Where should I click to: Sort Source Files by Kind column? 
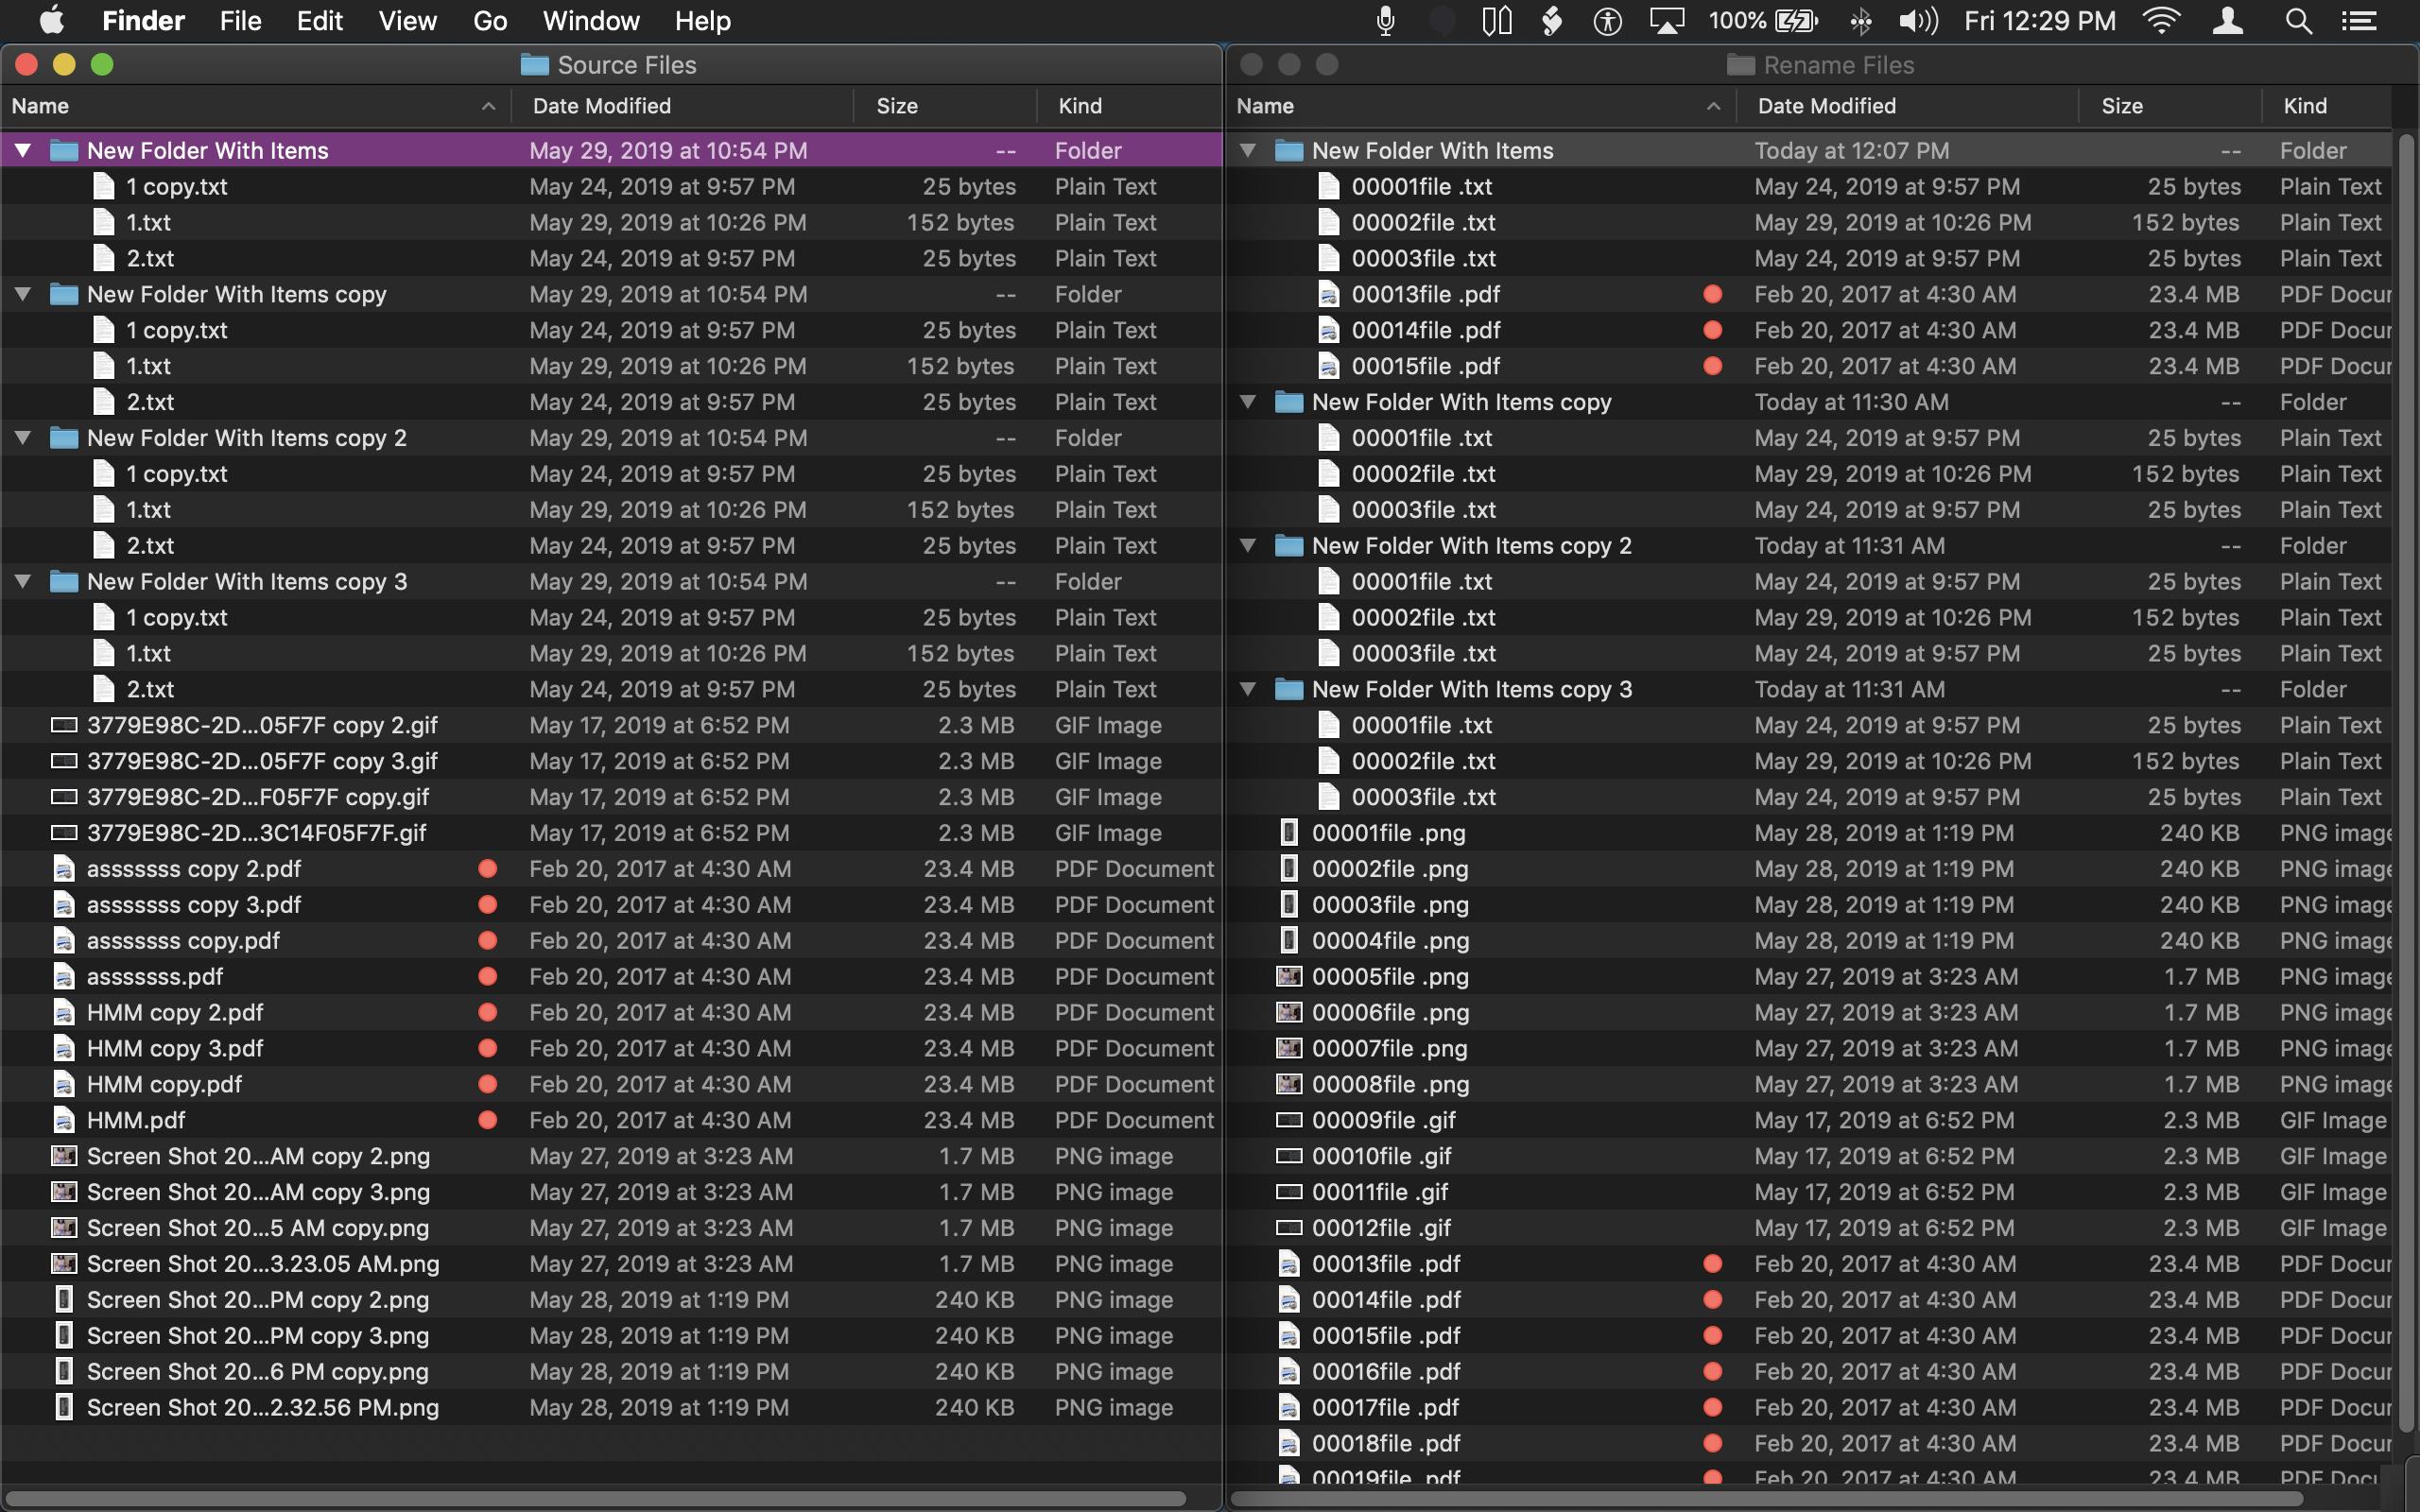click(x=1129, y=106)
